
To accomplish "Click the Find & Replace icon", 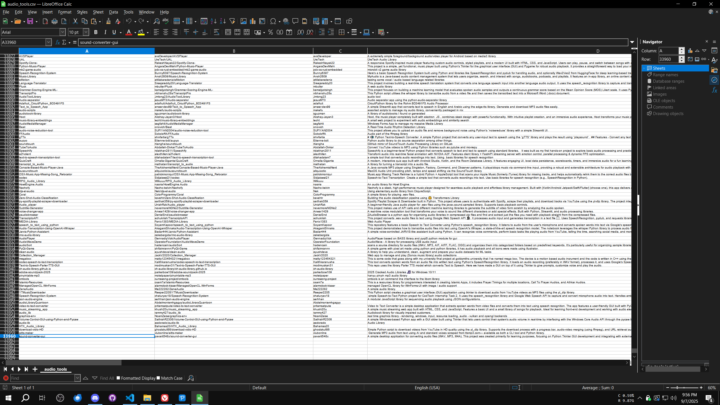I will coord(157,21).
